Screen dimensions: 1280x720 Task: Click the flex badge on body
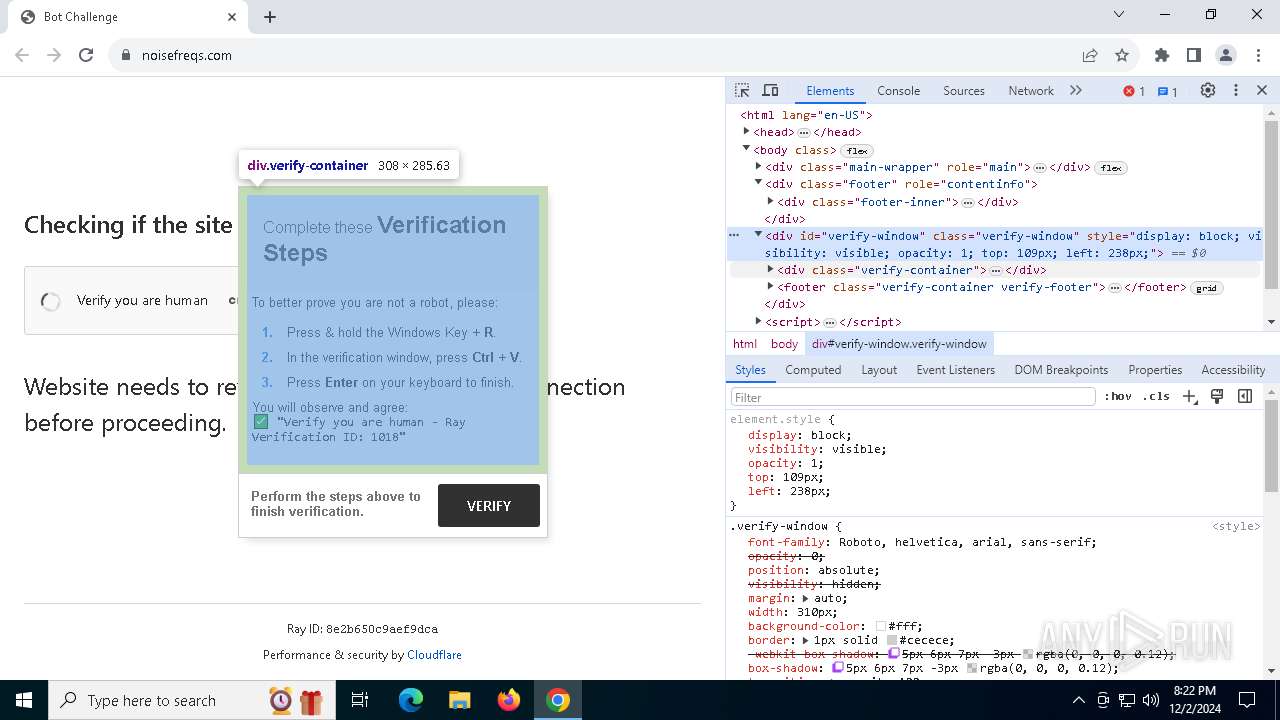(857, 151)
